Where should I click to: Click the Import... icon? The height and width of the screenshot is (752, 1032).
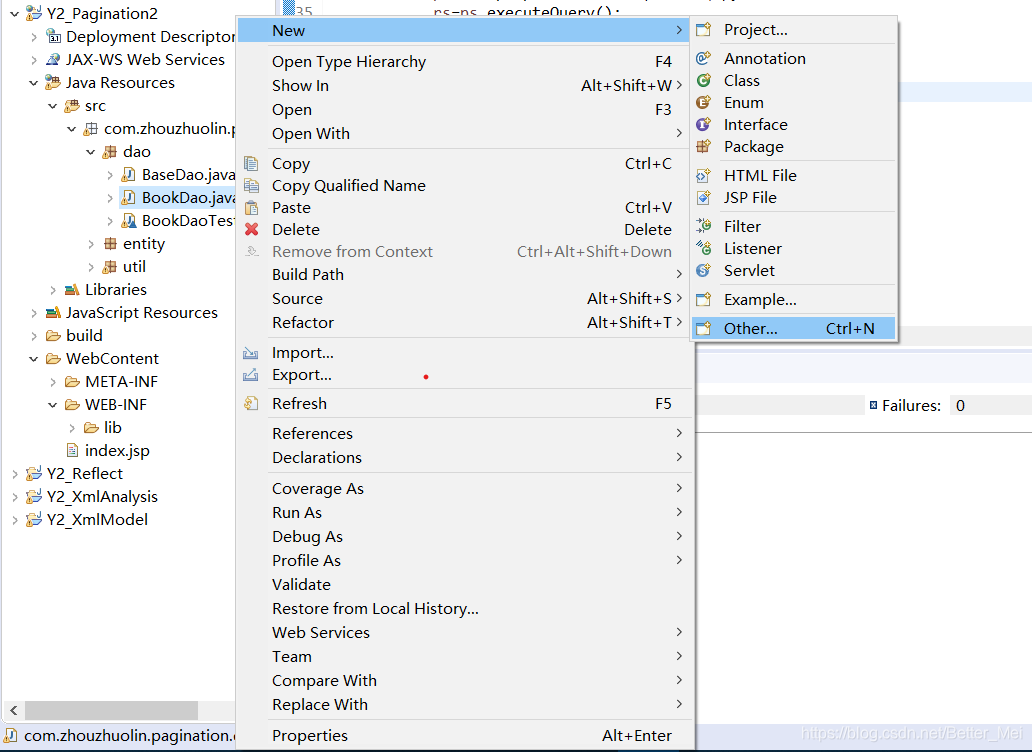[251, 353]
